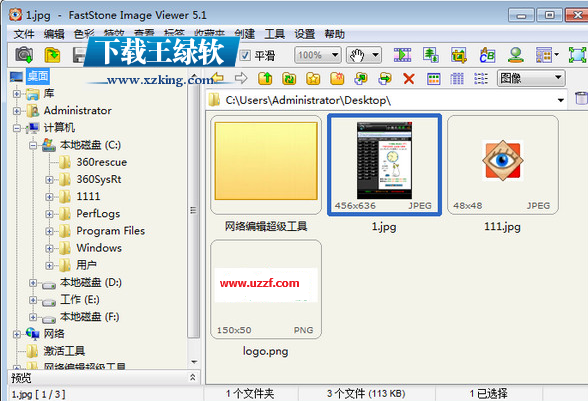Switch to thumbnails view icon

[x=434, y=79]
